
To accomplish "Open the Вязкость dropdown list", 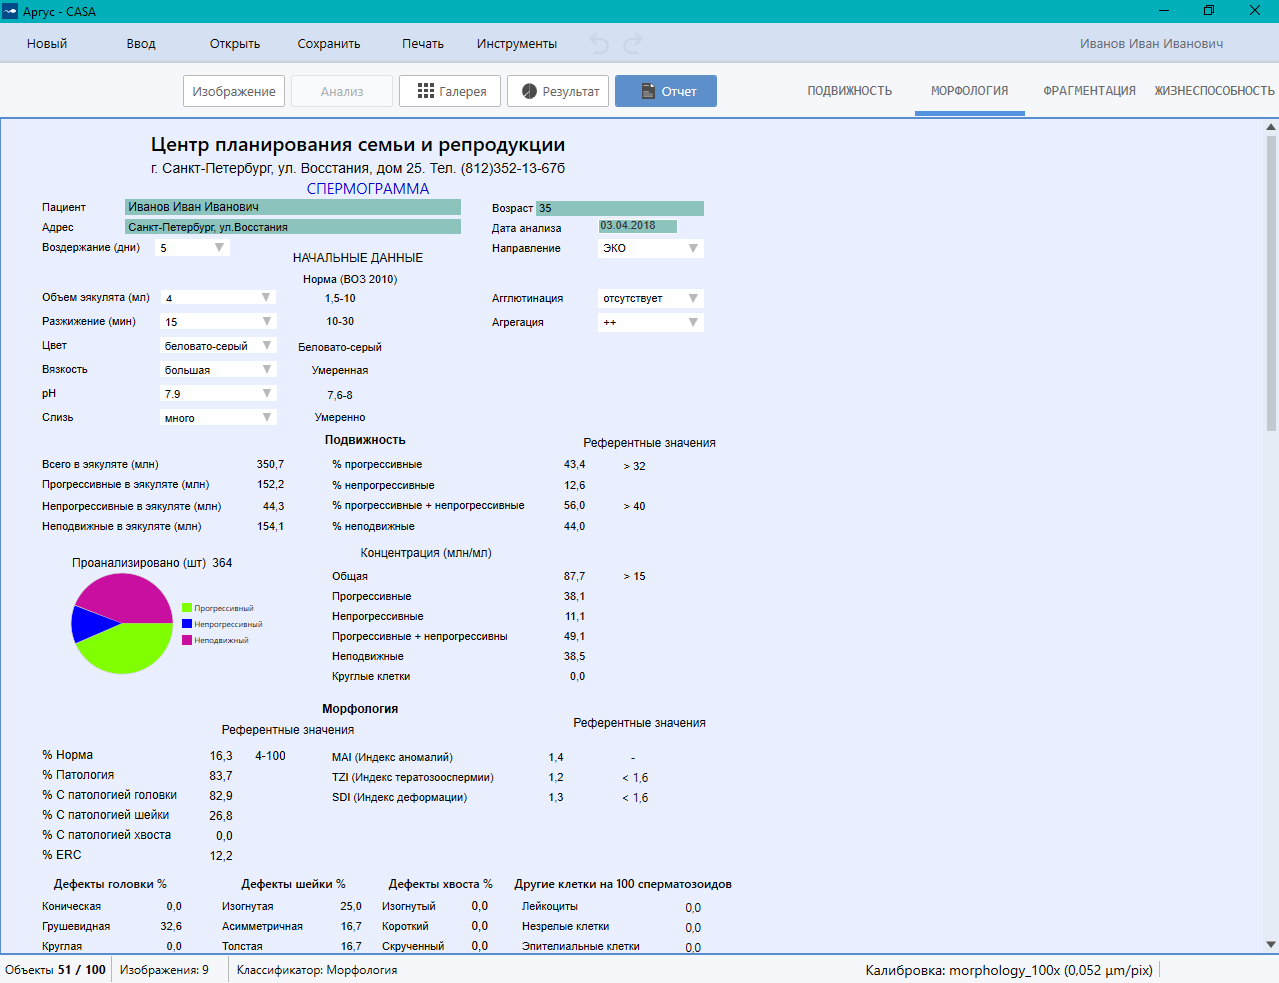I will pos(266,370).
